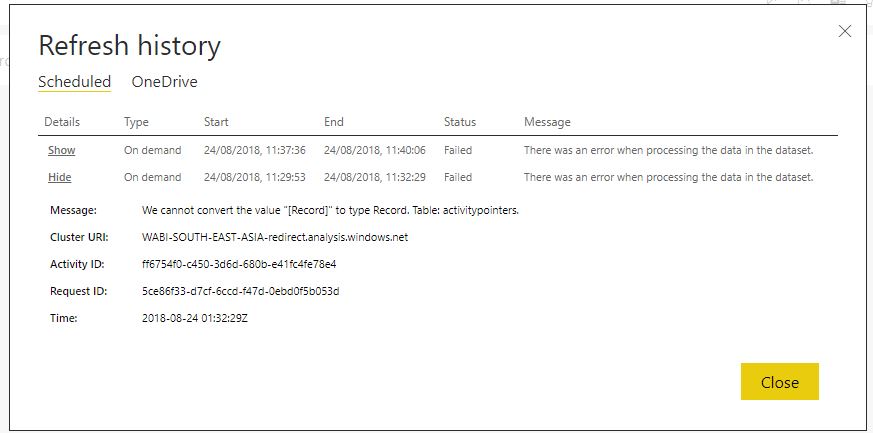
Task: Click the Cluster URI address text
Action: click(x=275, y=237)
